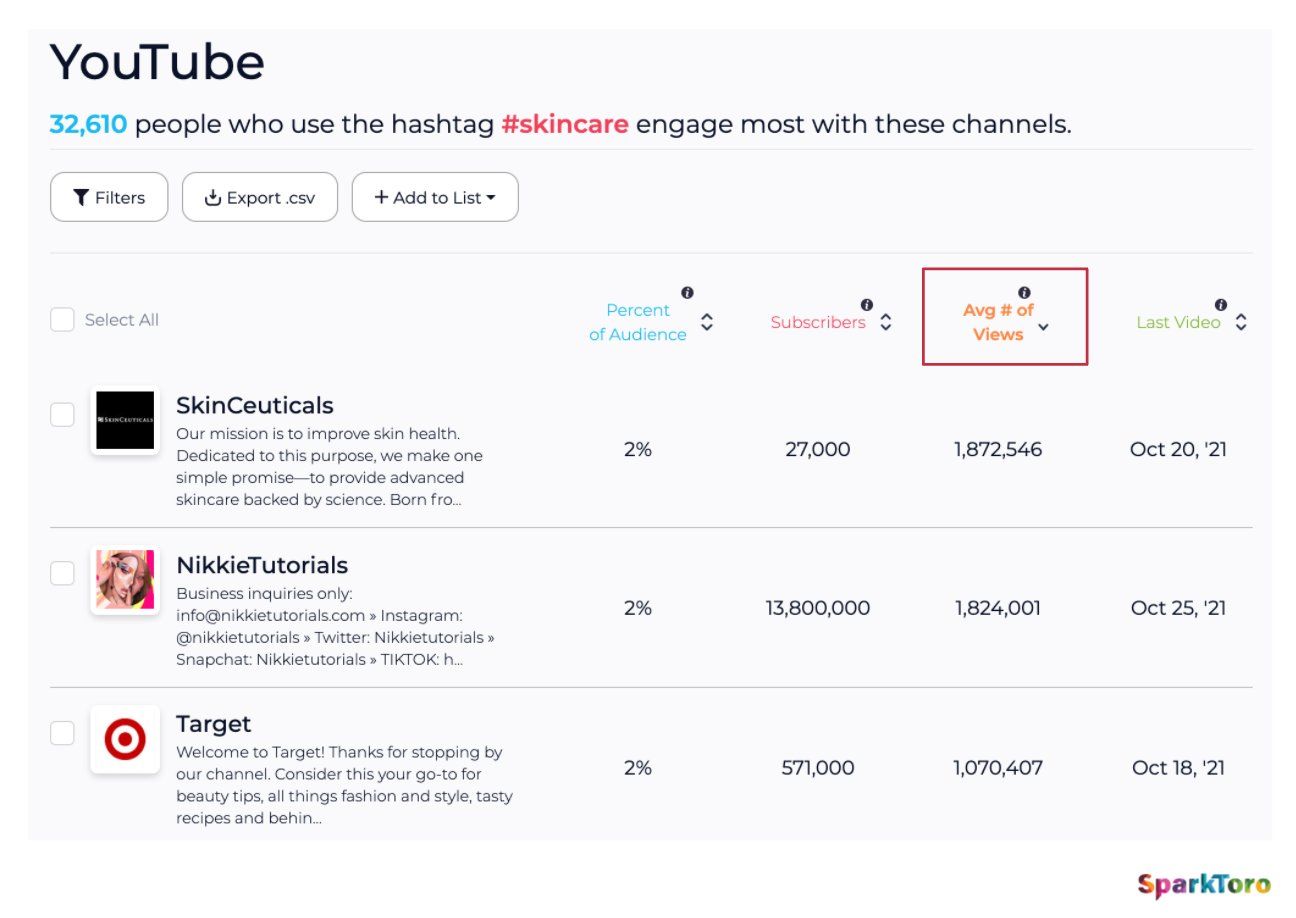
Task: Click the SparkToro logo
Action: pyautogui.click(x=1204, y=884)
